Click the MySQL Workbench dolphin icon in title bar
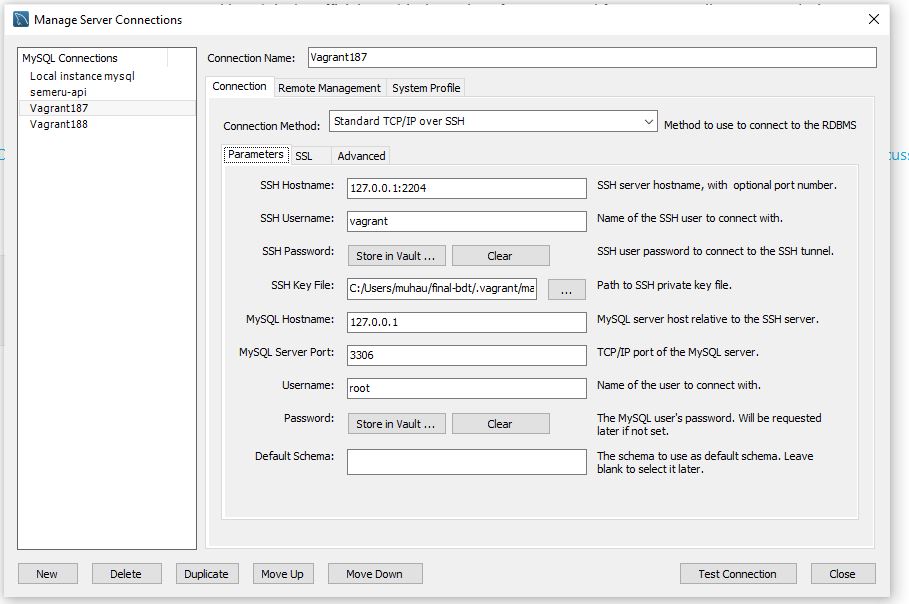The width and height of the screenshot is (909, 604). tap(21, 19)
